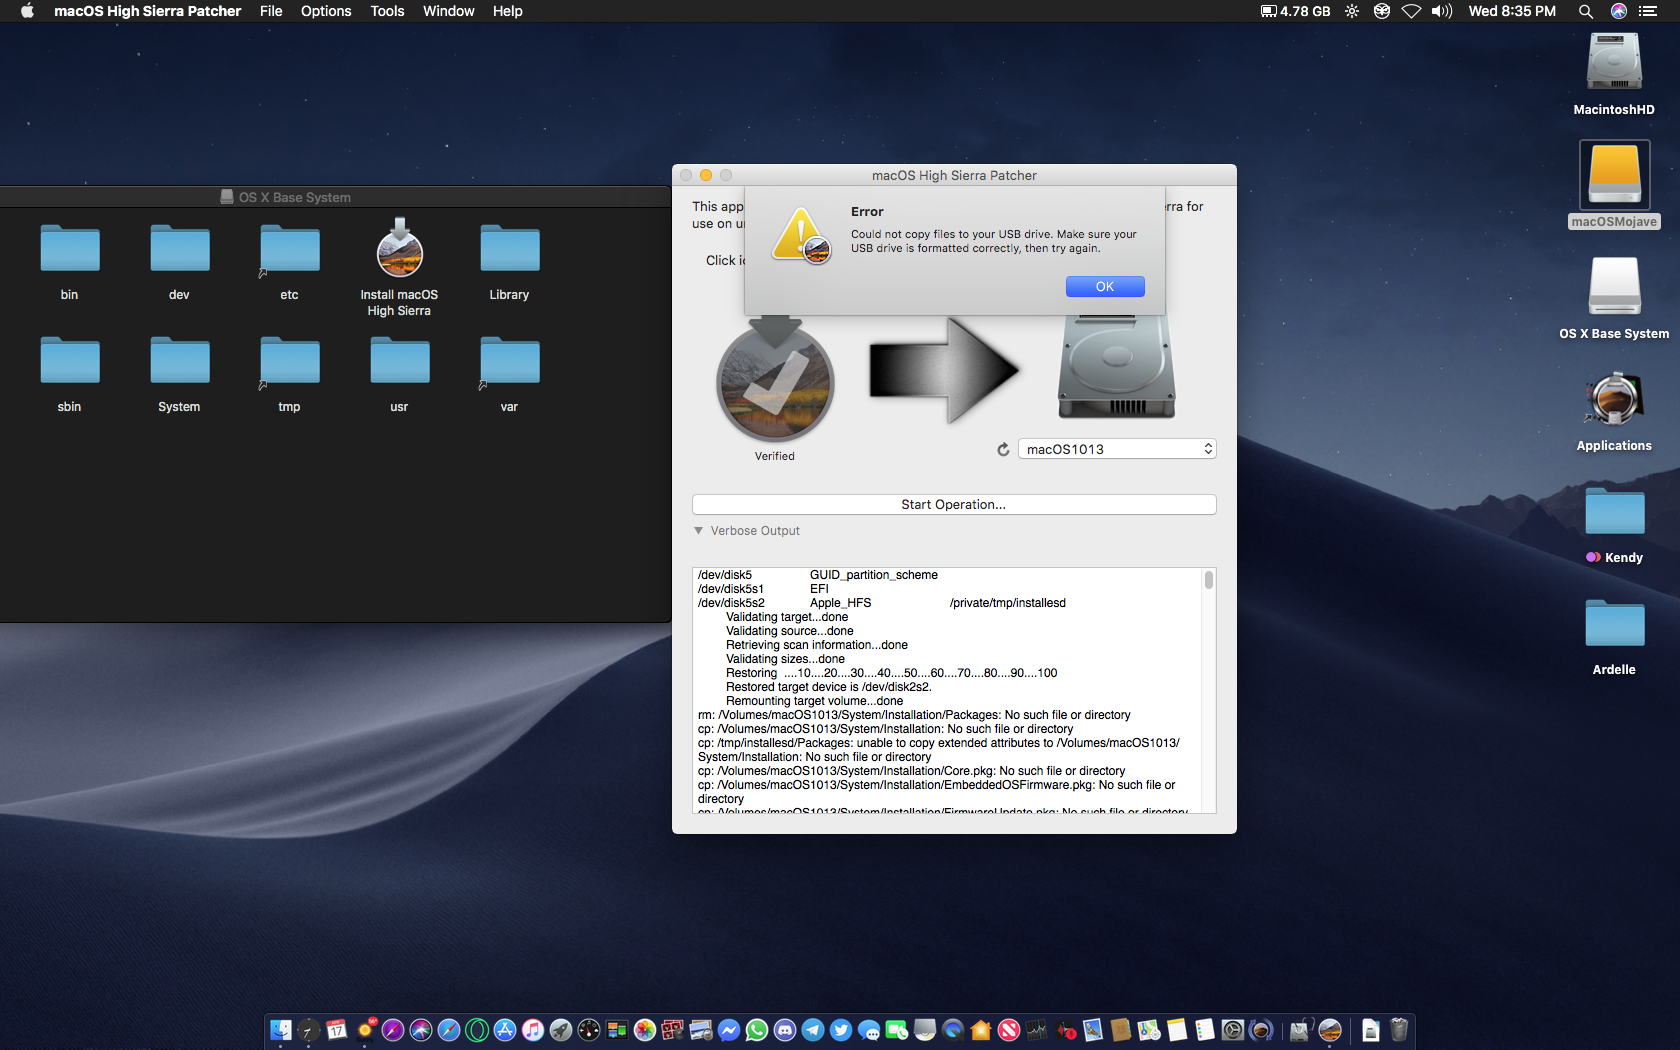The image size is (1680, 1050).
Task: Click Restoring progress line in verbose output
Action: tap(891, 673)
